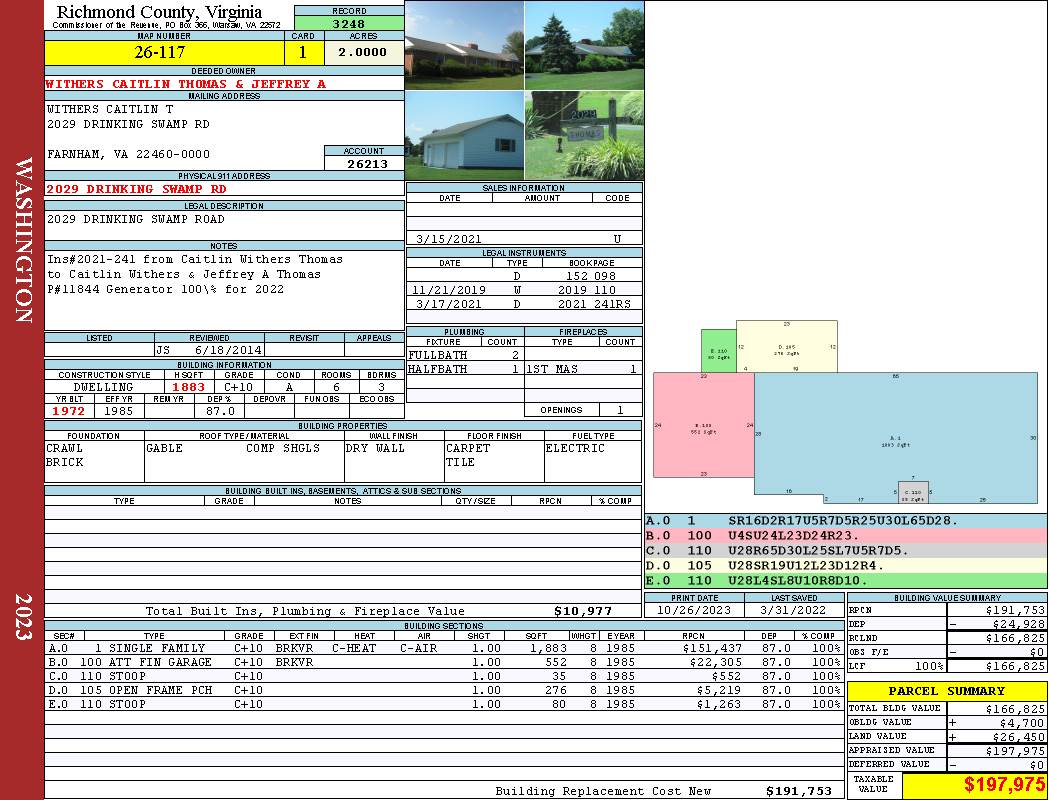Image resolution: width=1050 pixels, height=800 pixels.
Task: Click the Richmond County, Virginia title
Action: click(159, 12)
